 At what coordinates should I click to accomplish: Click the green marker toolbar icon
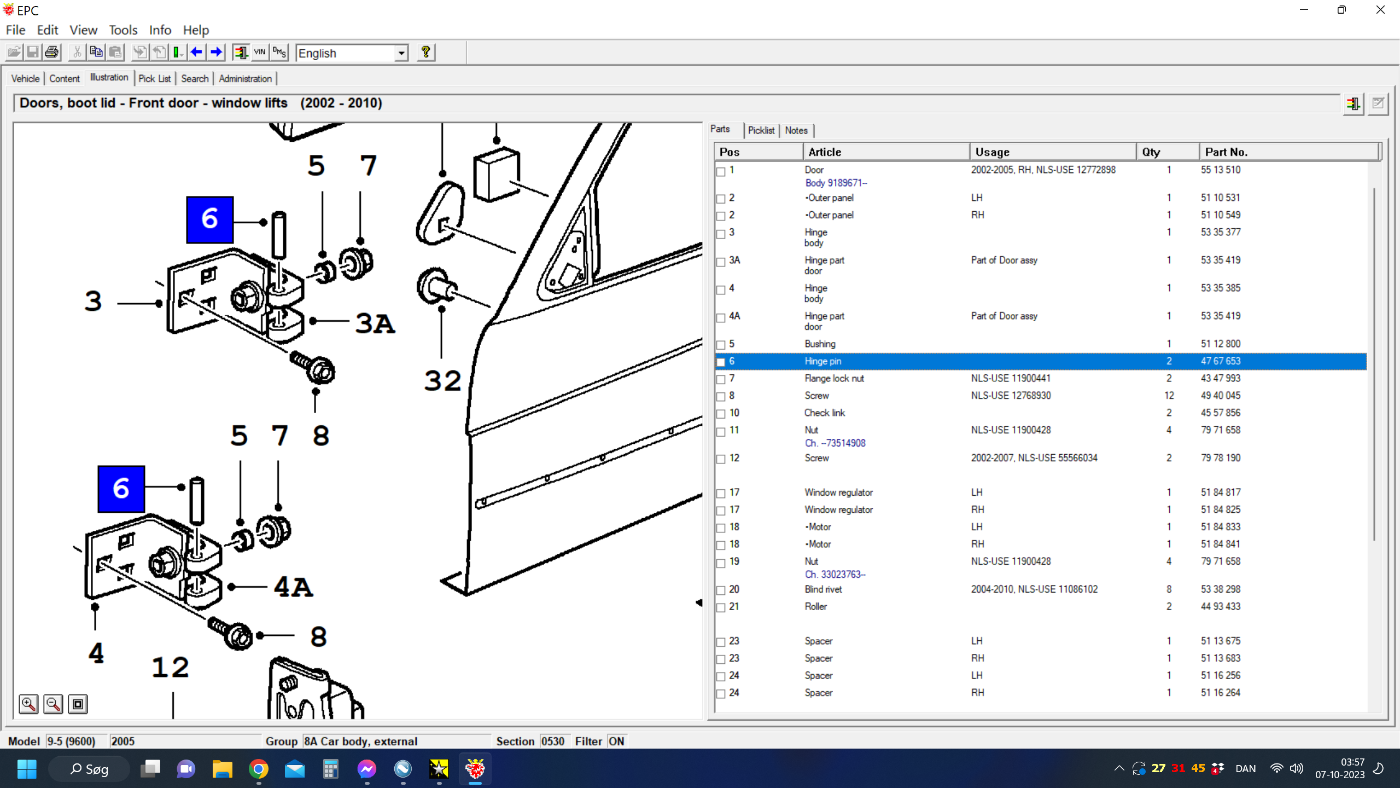178,52
